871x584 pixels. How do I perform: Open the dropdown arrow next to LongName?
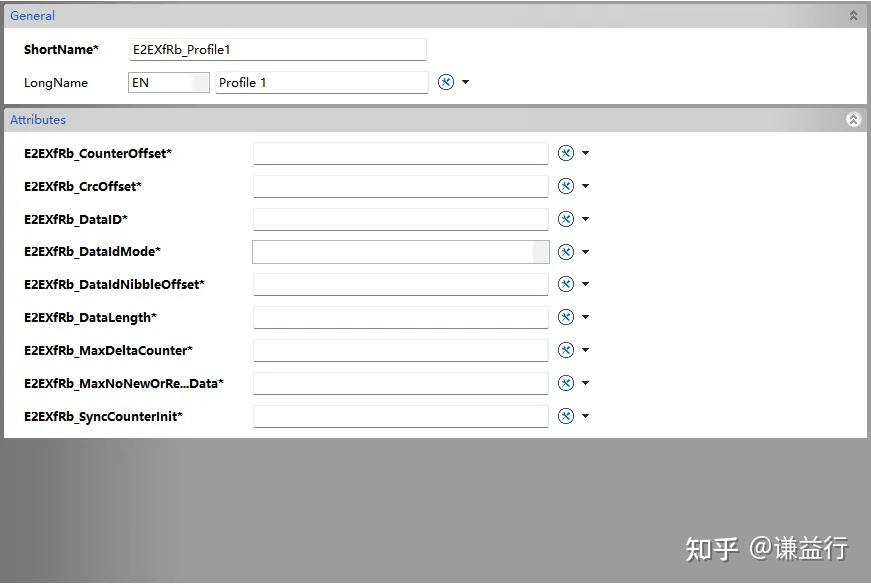coord(465,82)
